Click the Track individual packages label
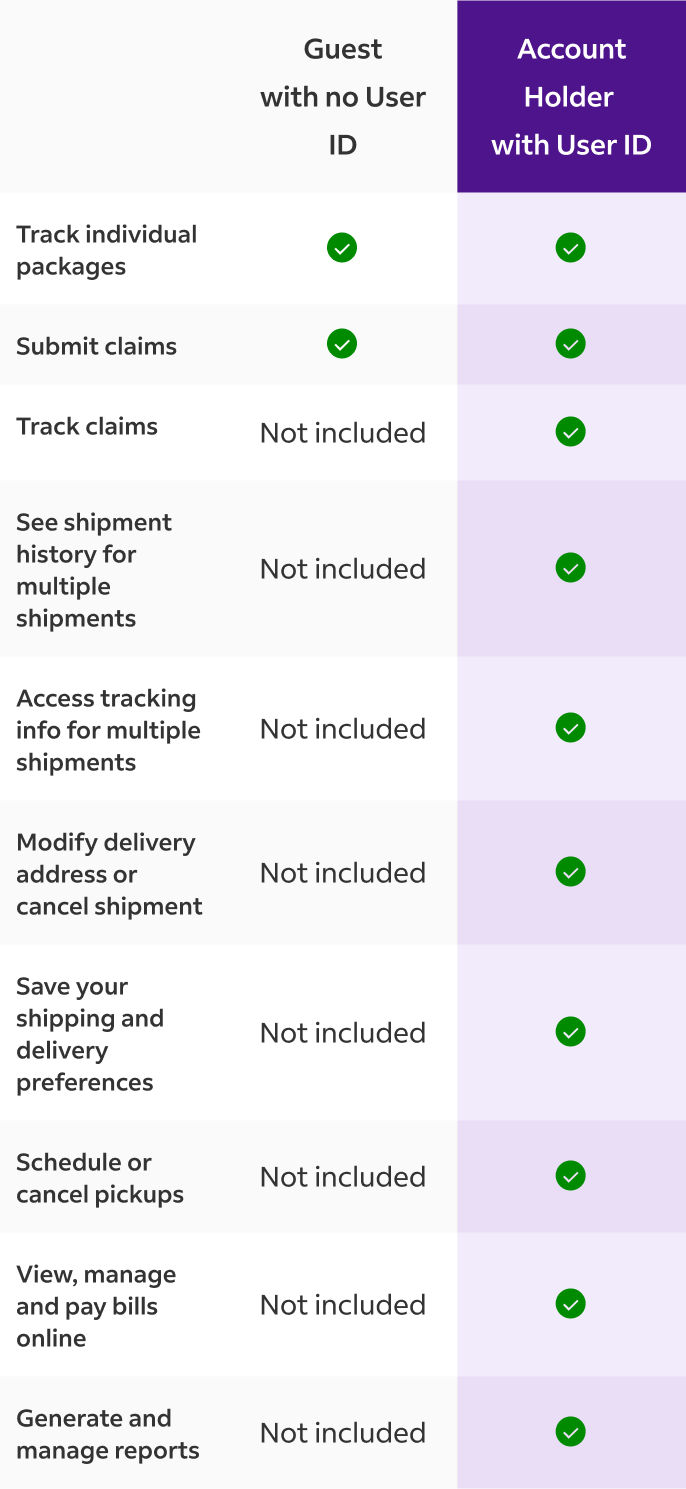Screen dimensions: 686x1489 (x=107, y=250)
